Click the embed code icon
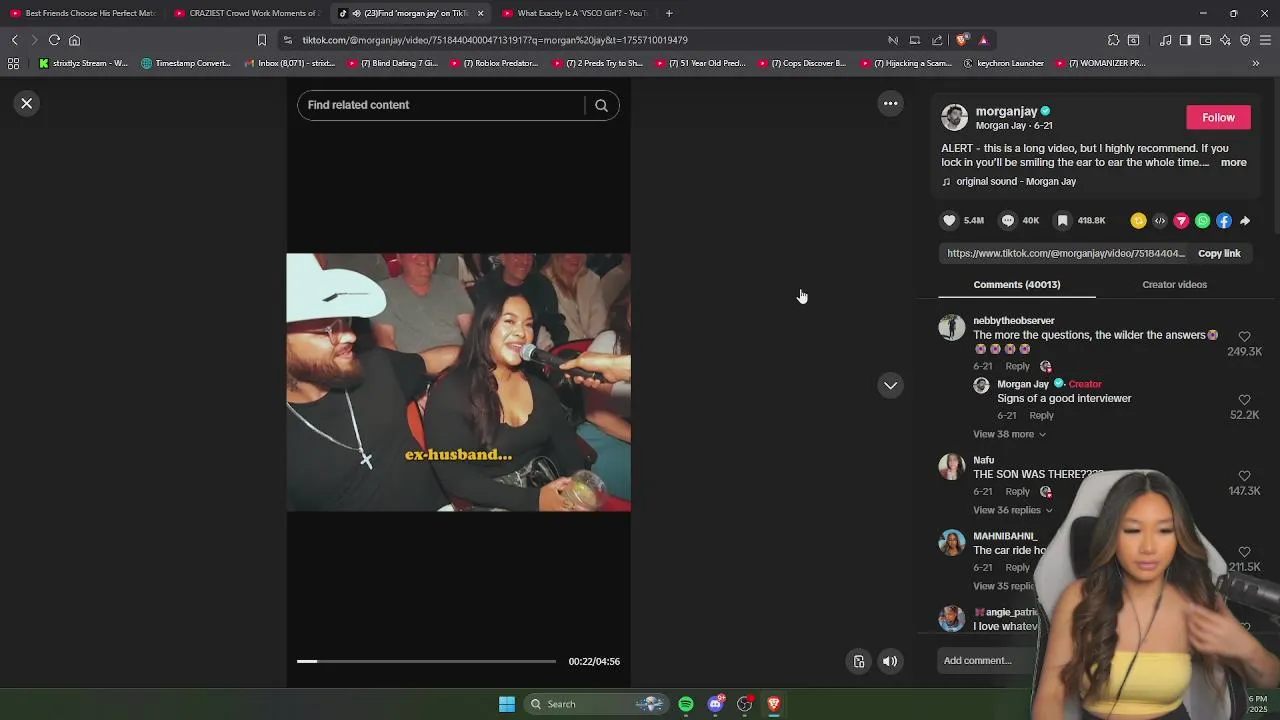 click(1160, 221)
